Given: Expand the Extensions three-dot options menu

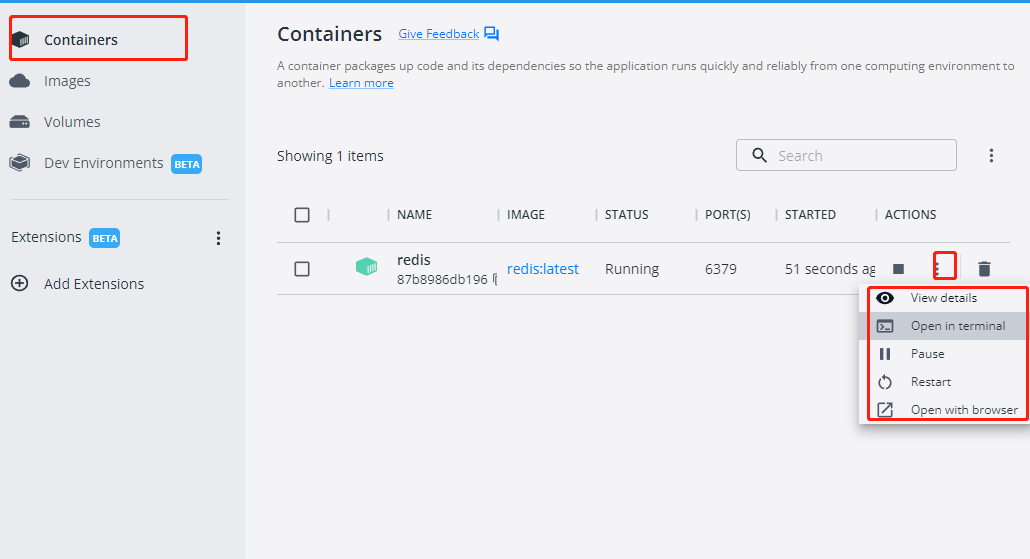Looking at the screenshot, I should (219, 238).
